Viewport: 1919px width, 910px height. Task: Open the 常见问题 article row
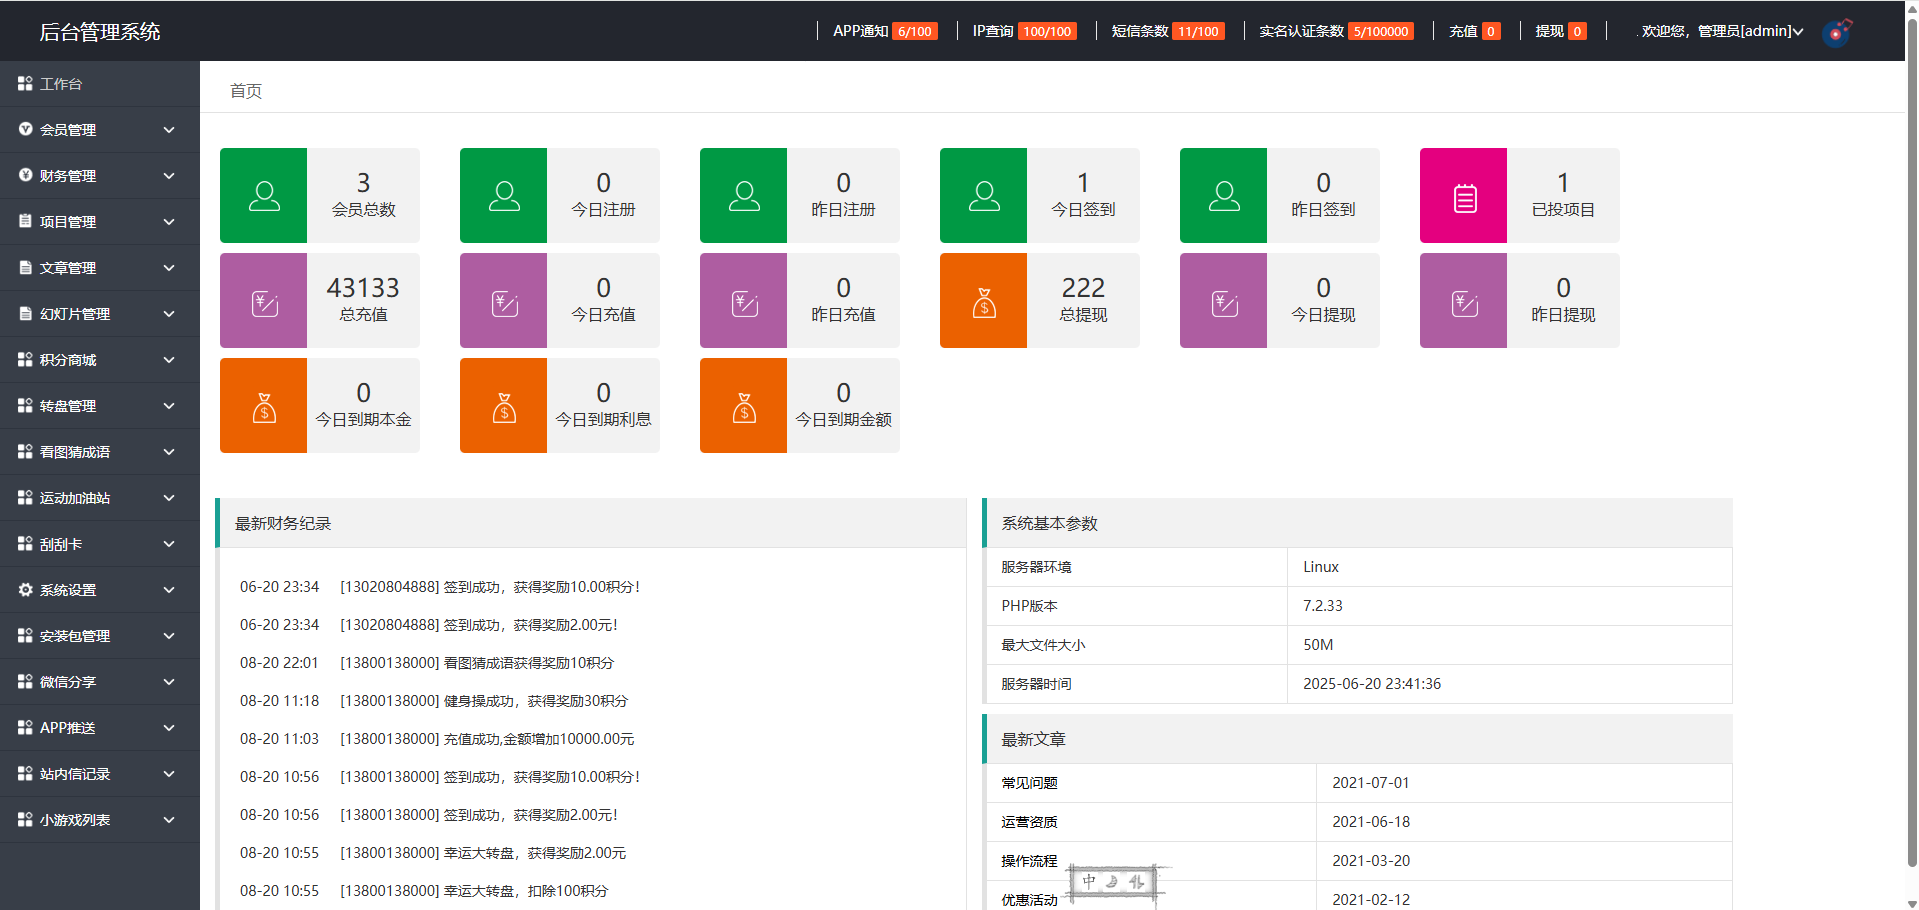coord(1029,783)
